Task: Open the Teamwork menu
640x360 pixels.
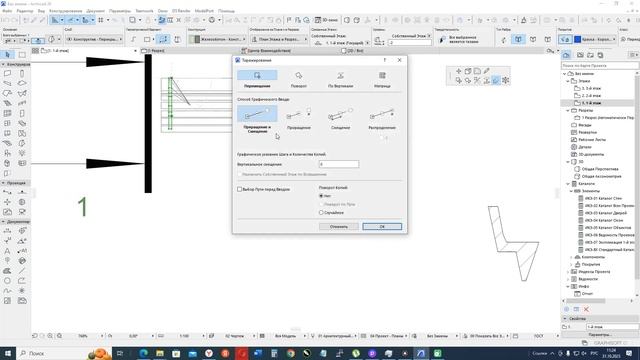Action: point(144,11)
